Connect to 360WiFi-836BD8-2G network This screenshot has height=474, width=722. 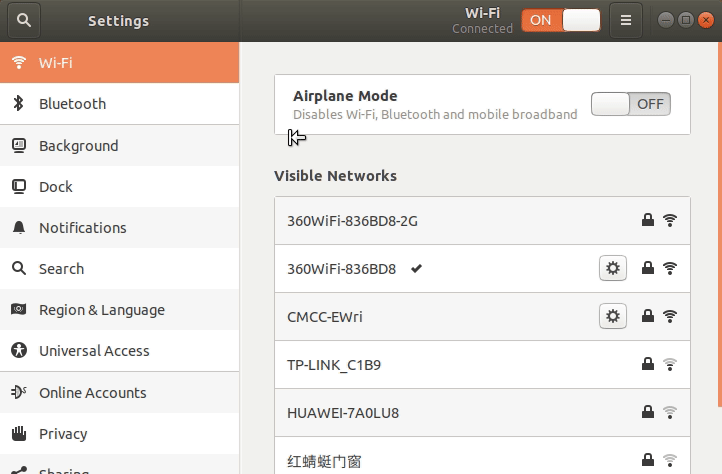click(x=482, y=221)
